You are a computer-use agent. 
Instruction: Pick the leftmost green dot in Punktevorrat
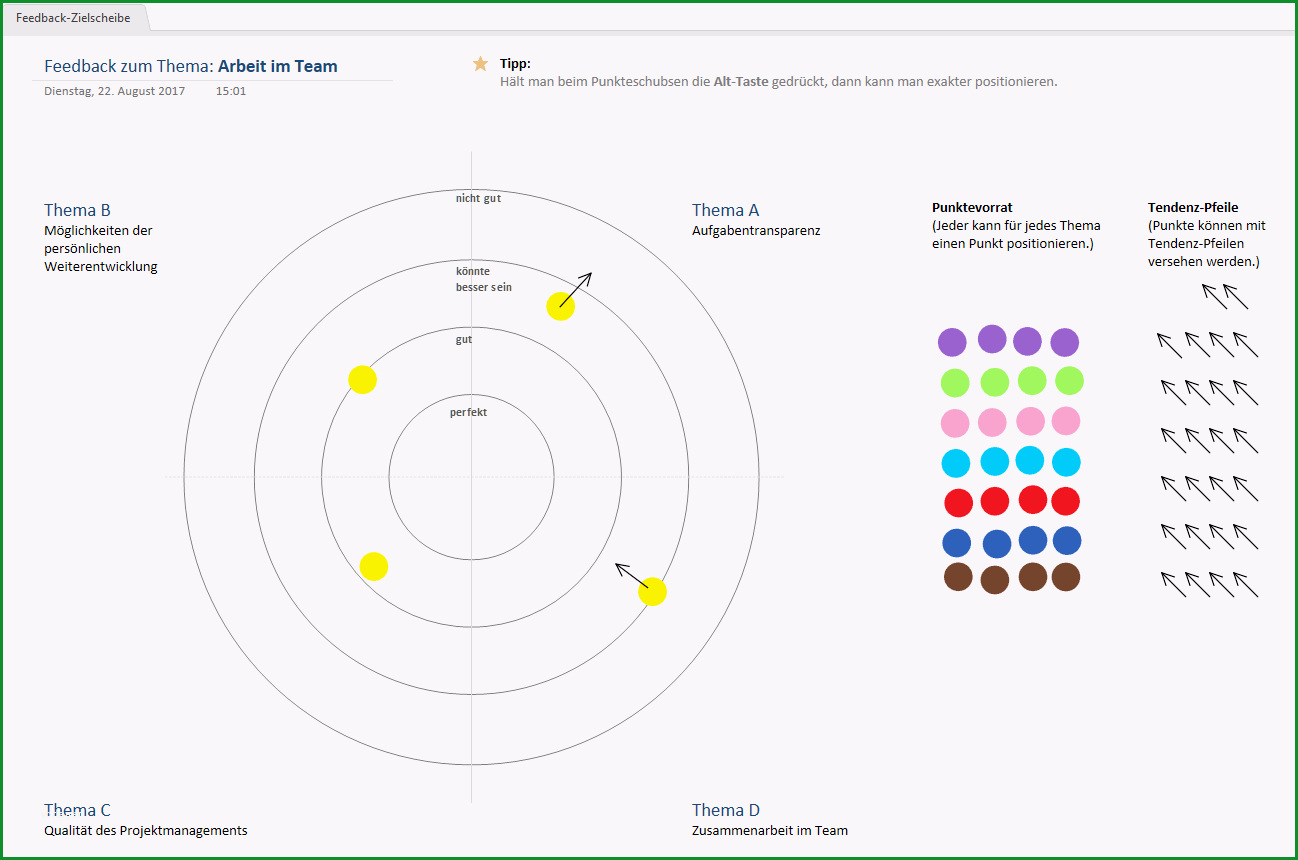(x=955, y=383)
